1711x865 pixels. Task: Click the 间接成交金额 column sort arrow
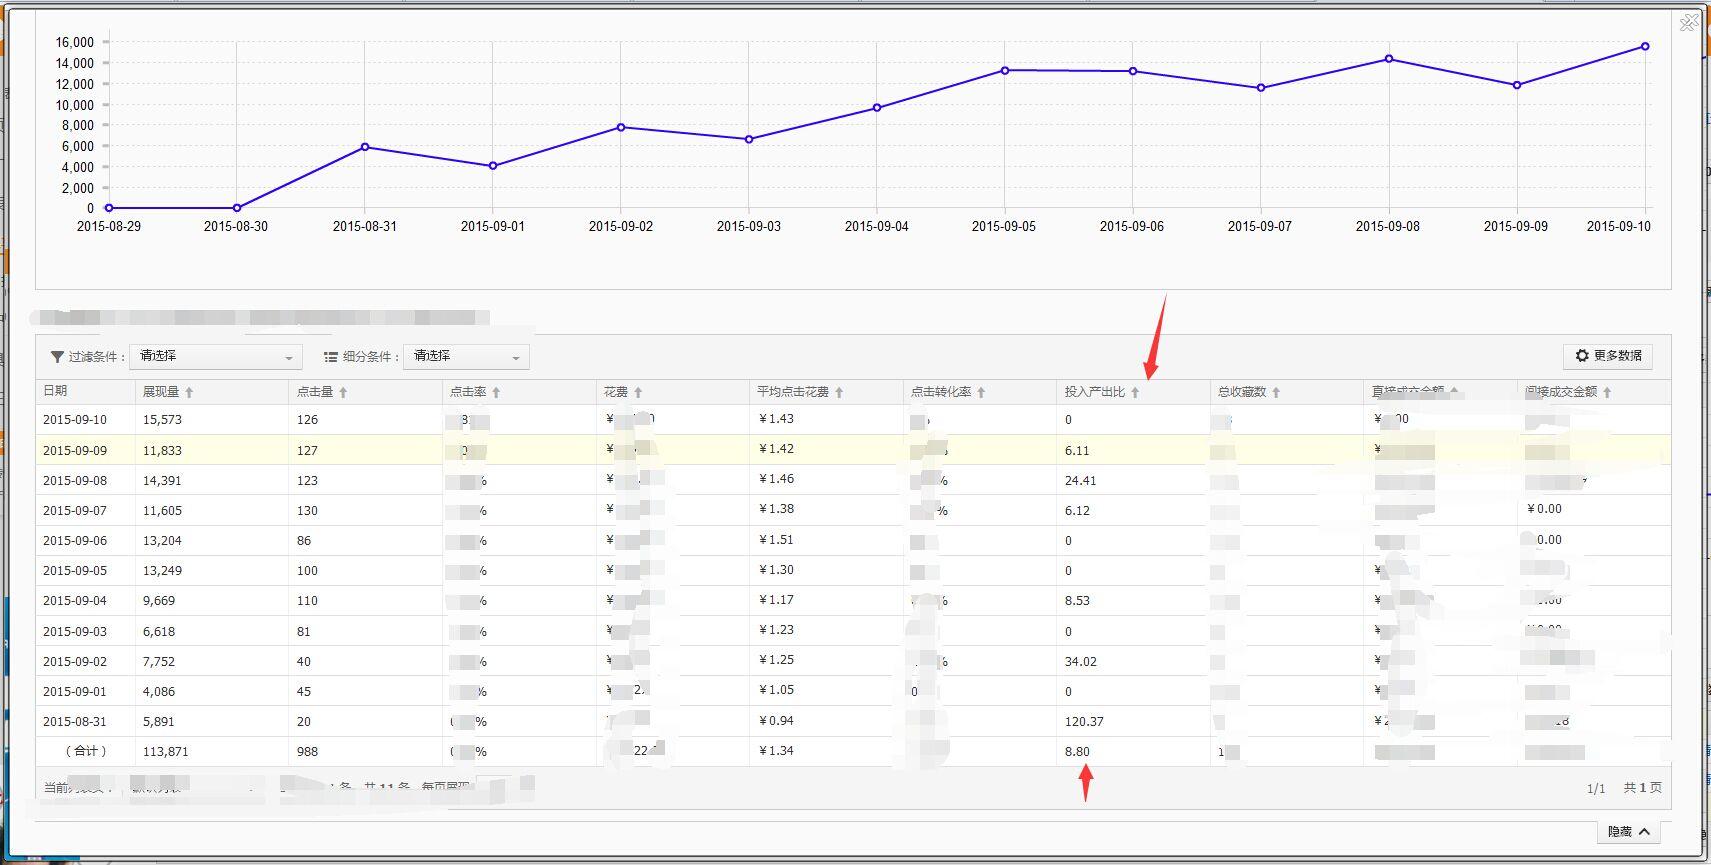tap(1607, 392)
